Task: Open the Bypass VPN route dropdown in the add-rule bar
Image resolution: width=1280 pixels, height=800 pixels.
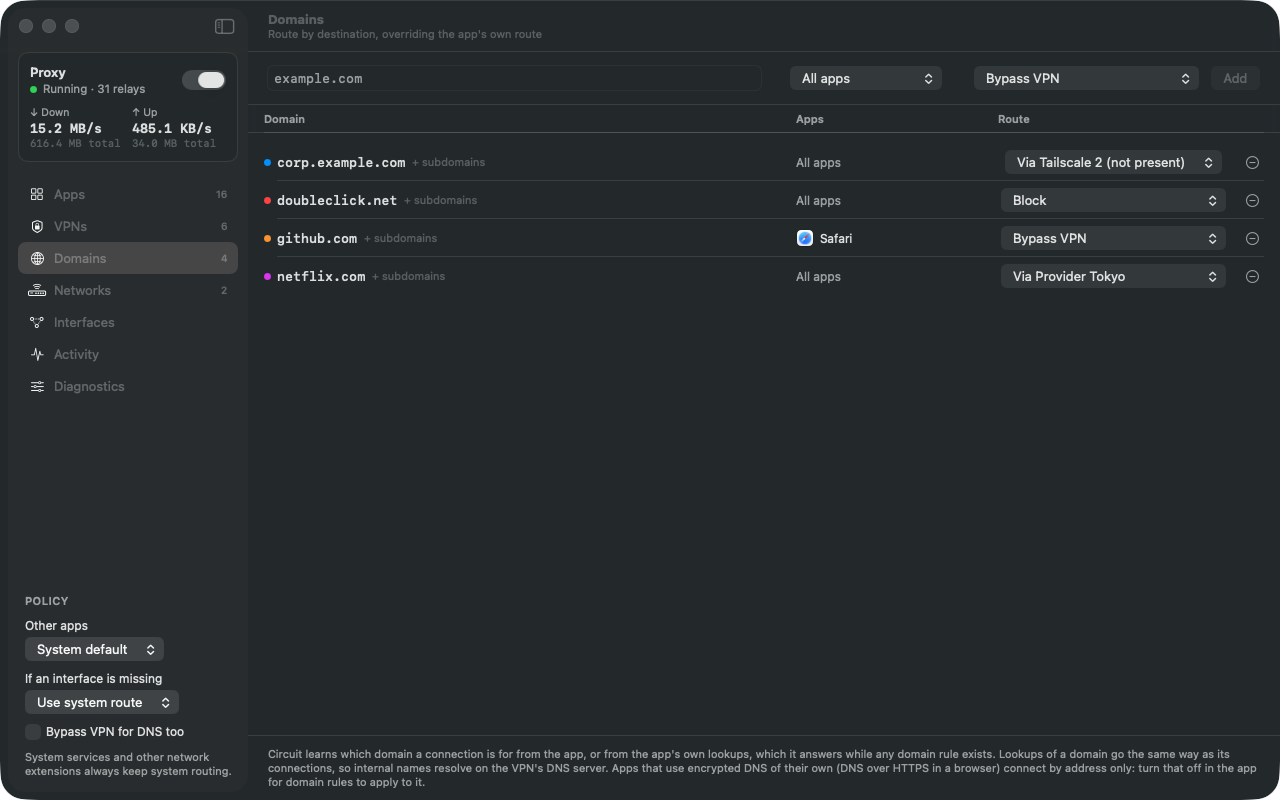Action: click(x=1086, y=78)
